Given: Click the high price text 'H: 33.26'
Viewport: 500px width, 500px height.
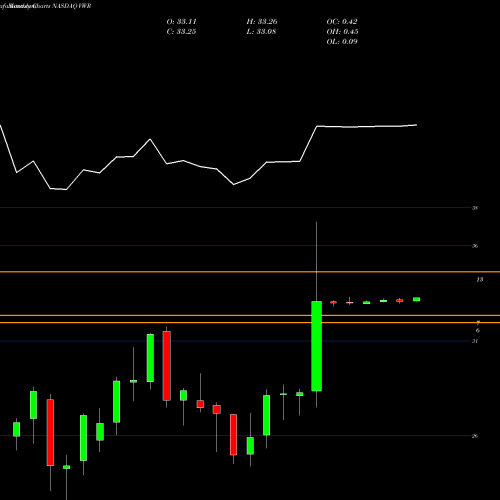Looking at the screenshot, I should (262, 22).
